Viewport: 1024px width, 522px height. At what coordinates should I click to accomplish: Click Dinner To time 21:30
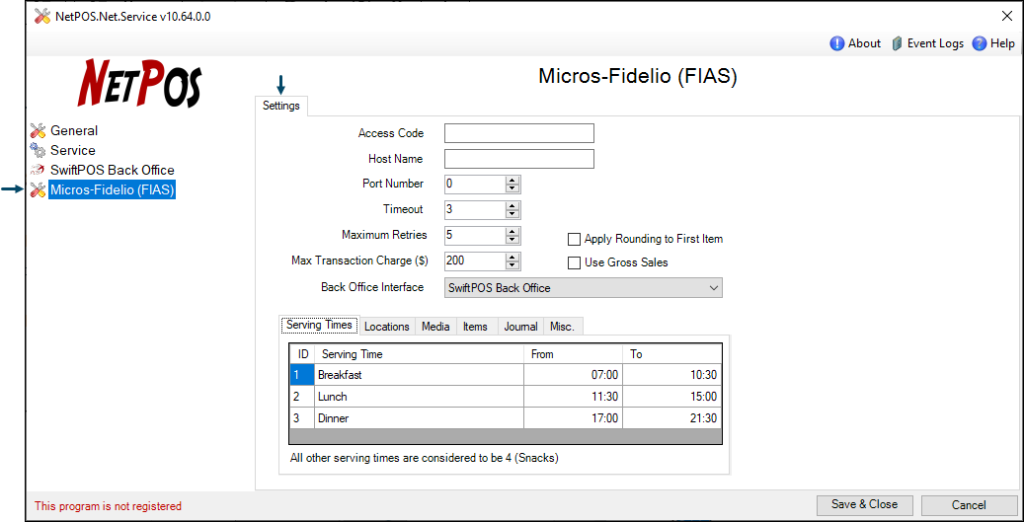coord(672,418)
